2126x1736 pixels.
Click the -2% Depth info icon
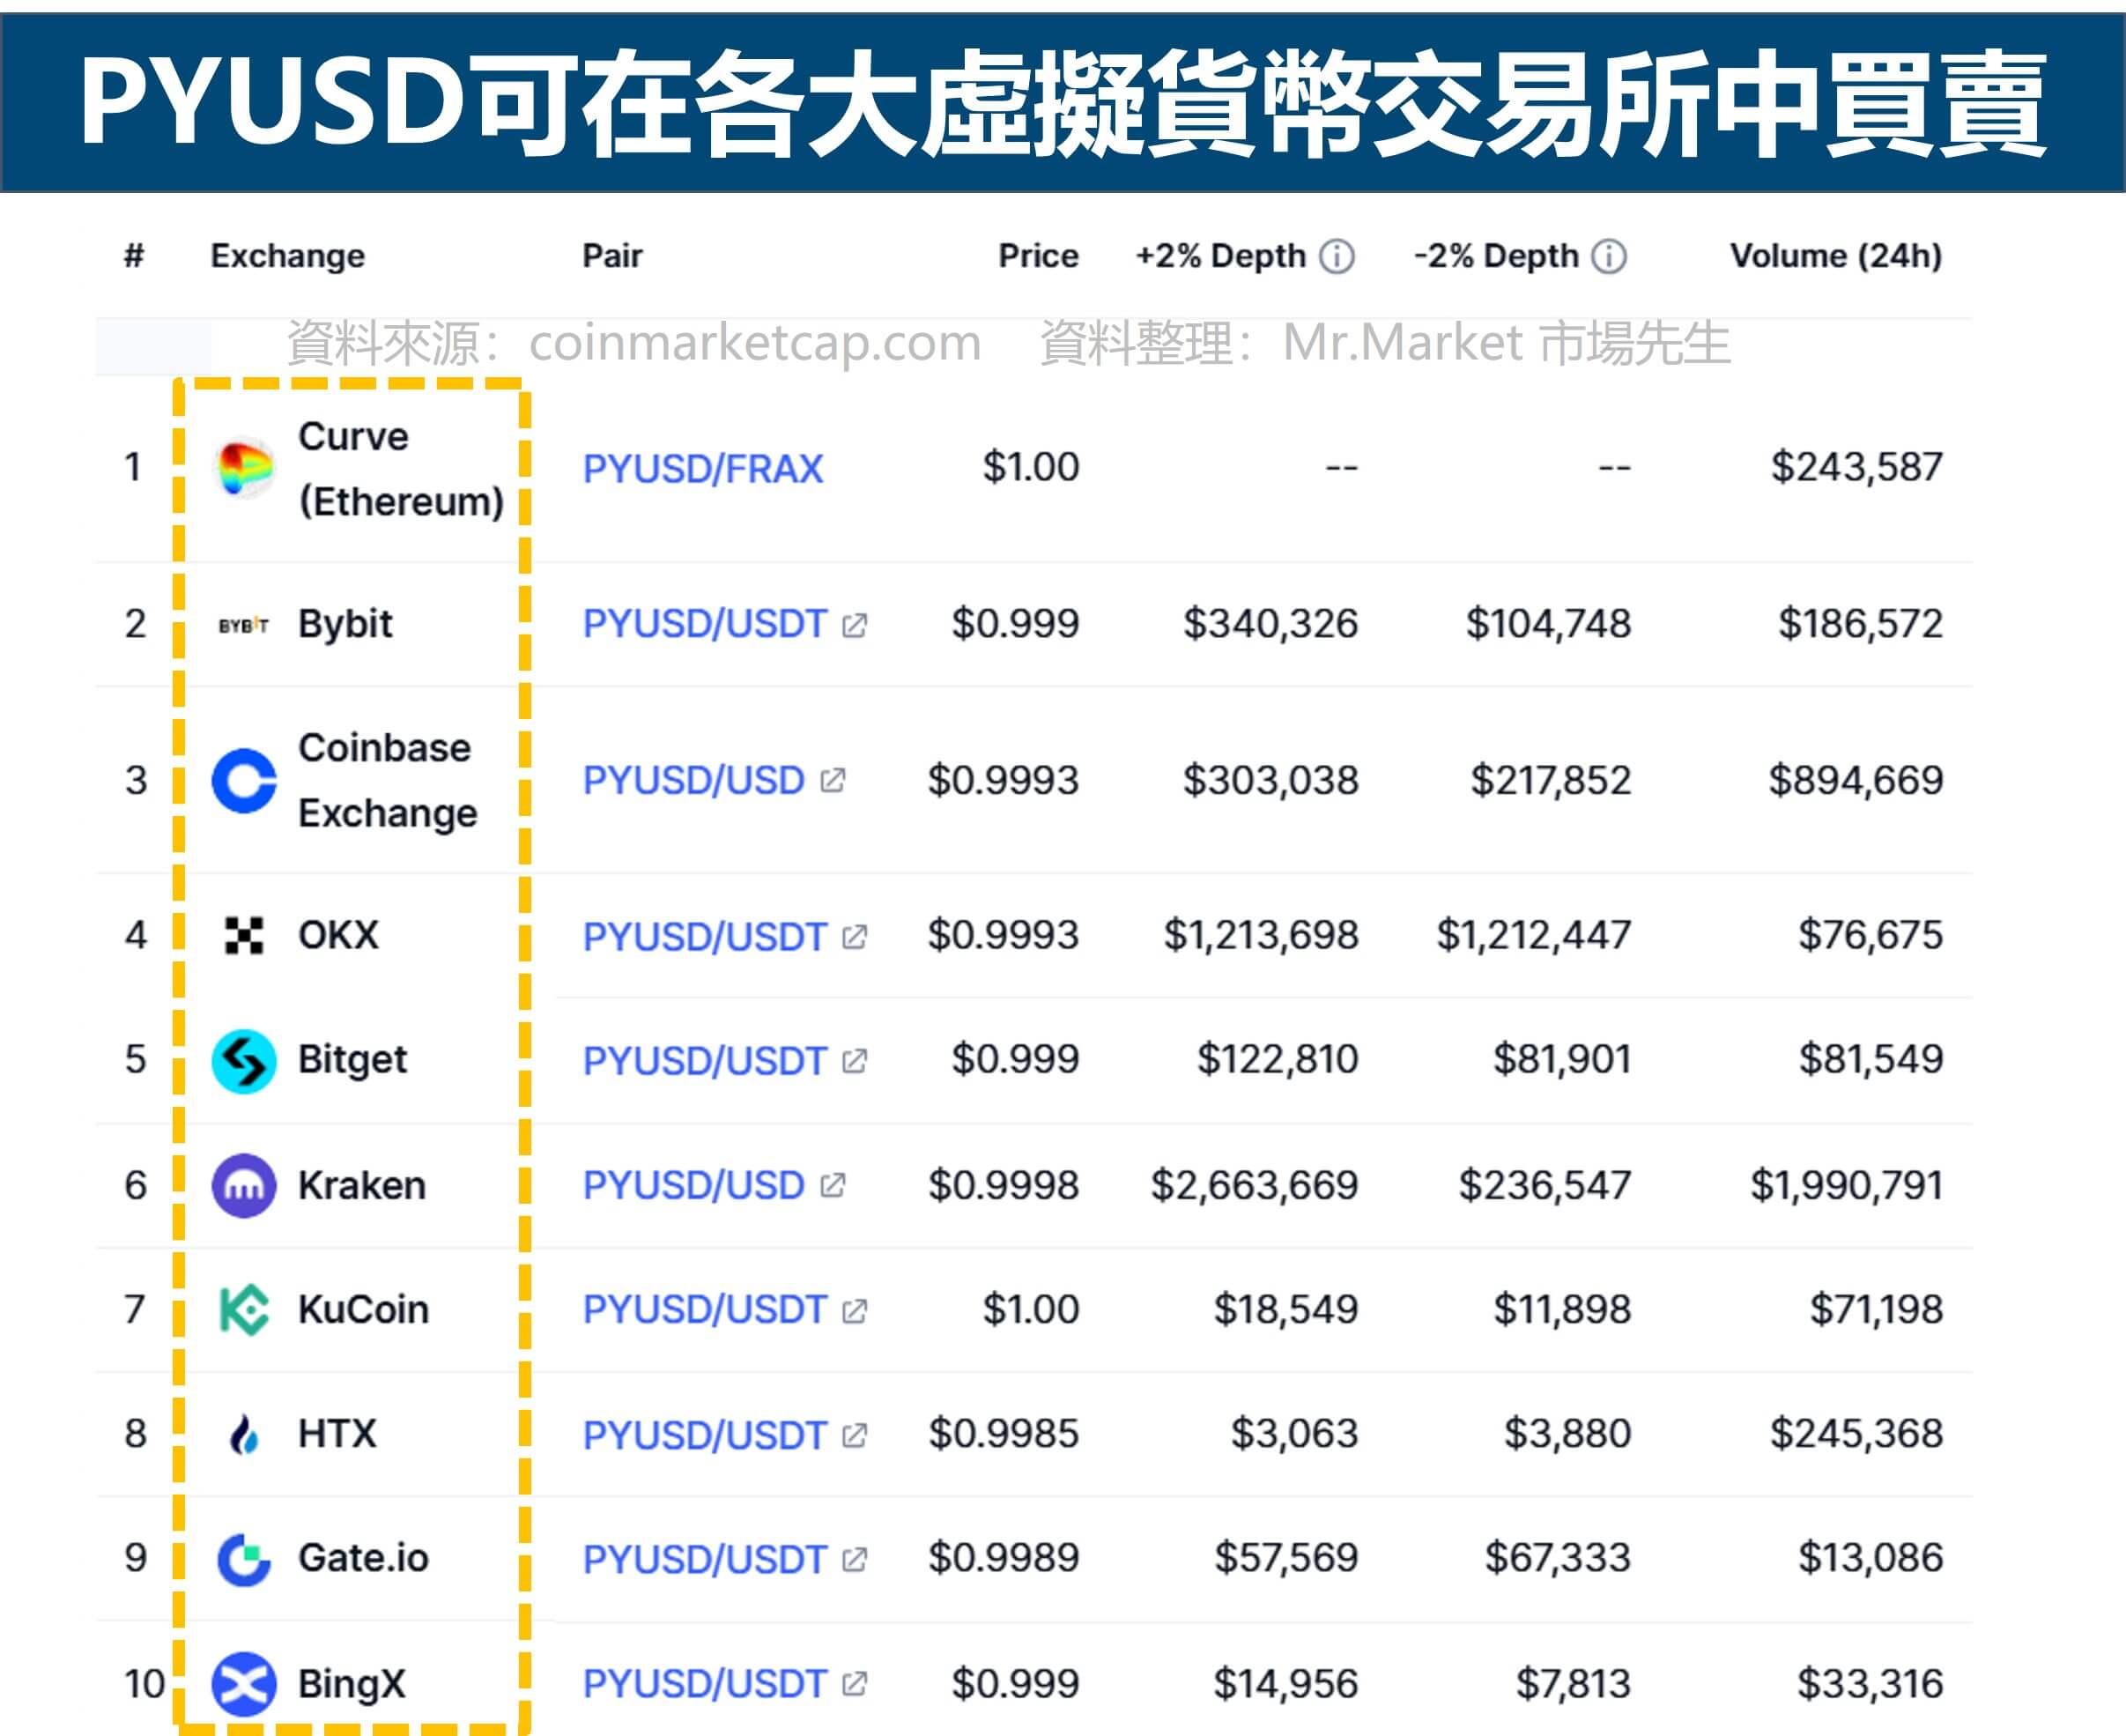(1608, 256)
